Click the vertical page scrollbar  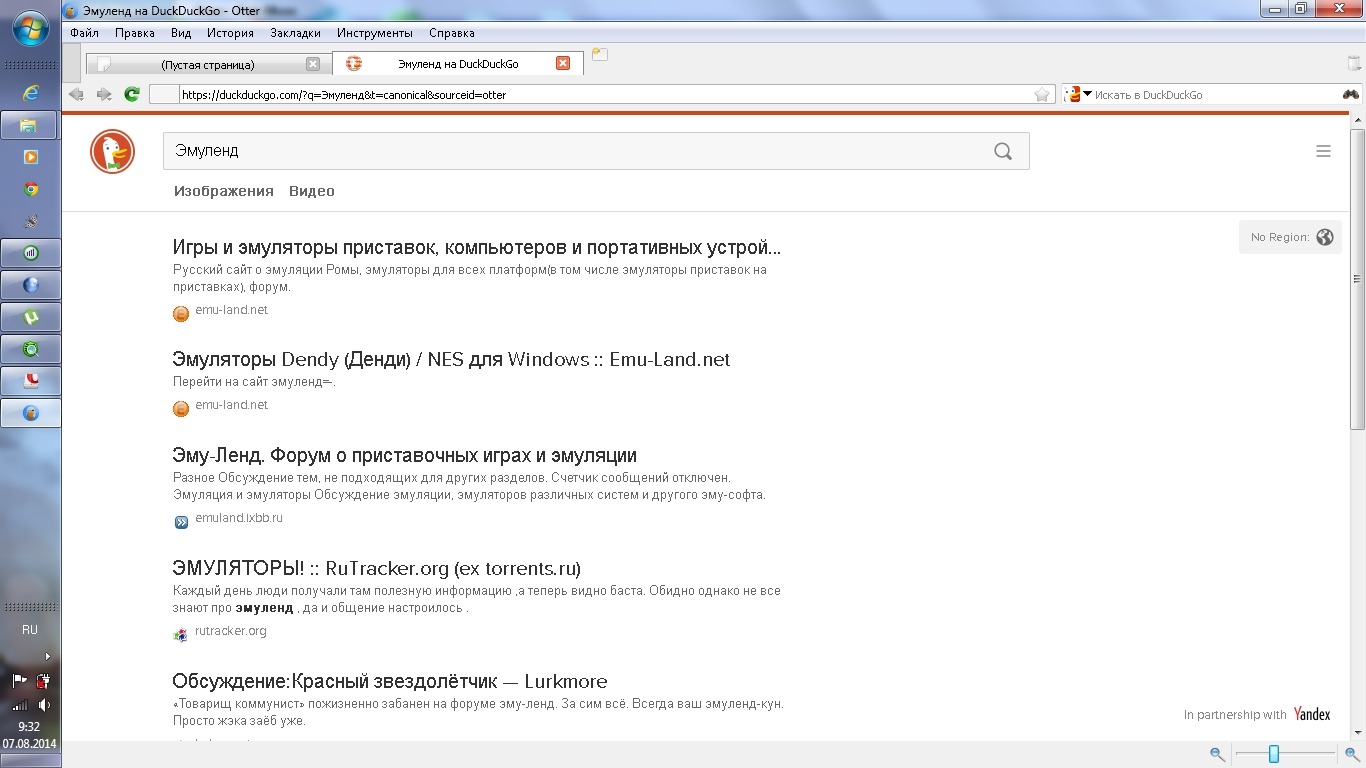1357,280
